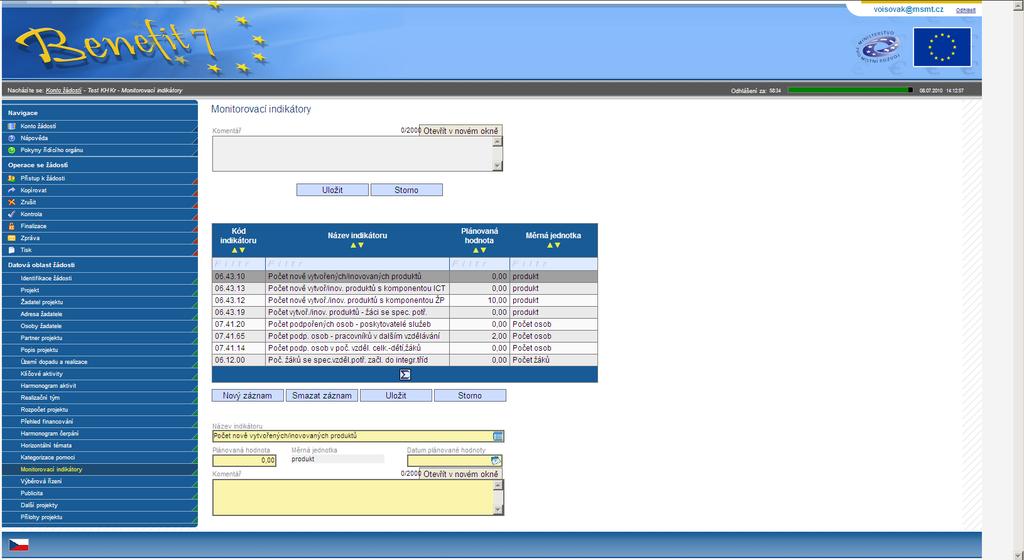Viewport: 1024px width, 560px height.
Task: Open Harmonogram čerpání menu item
Action: [50, 433]
